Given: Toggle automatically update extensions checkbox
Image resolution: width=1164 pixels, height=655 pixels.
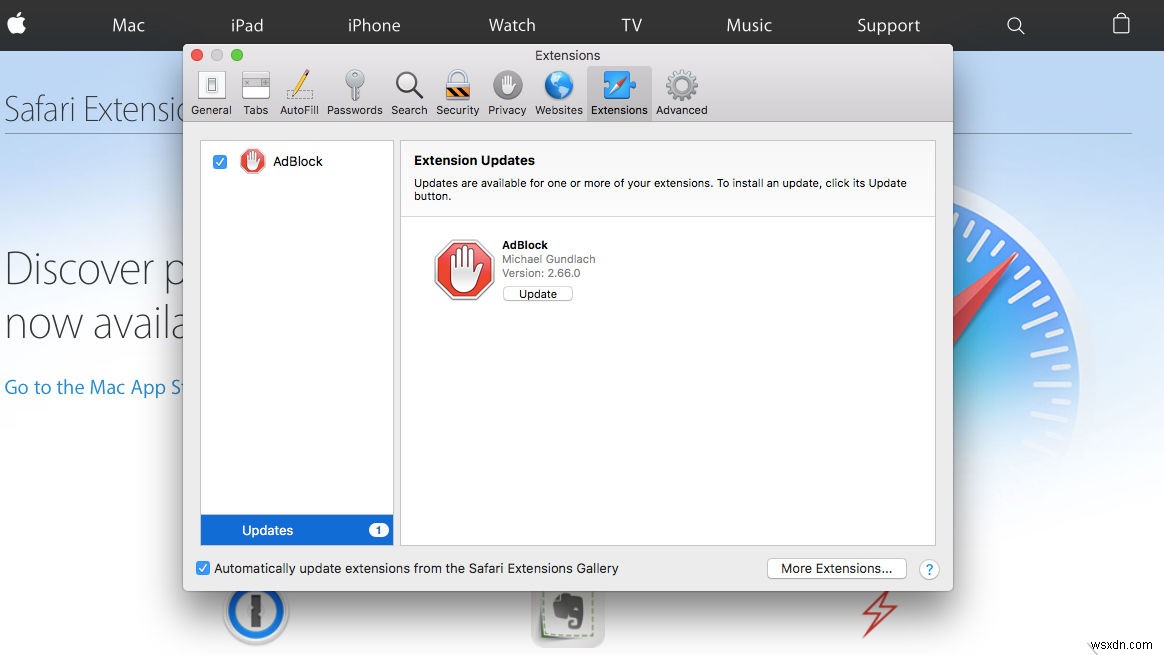Looking at the screenshot, I should click(203, 568).
